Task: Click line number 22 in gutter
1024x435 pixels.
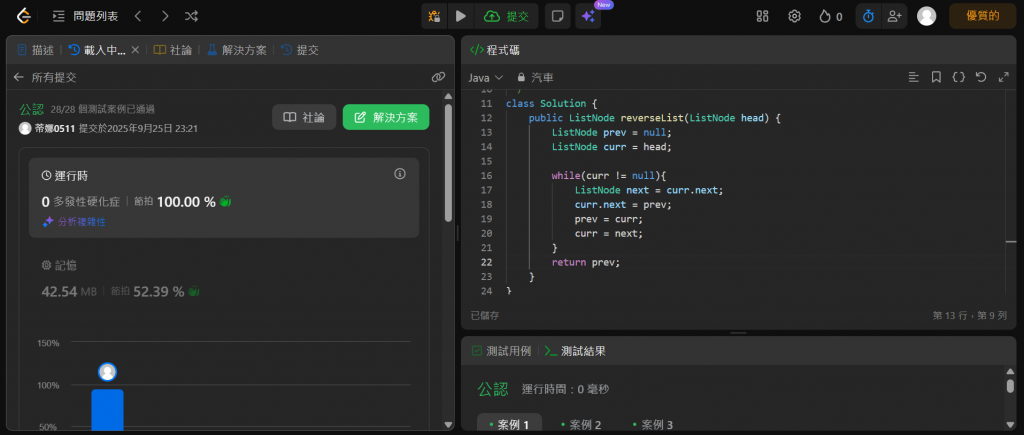Action: pos(487,262)
